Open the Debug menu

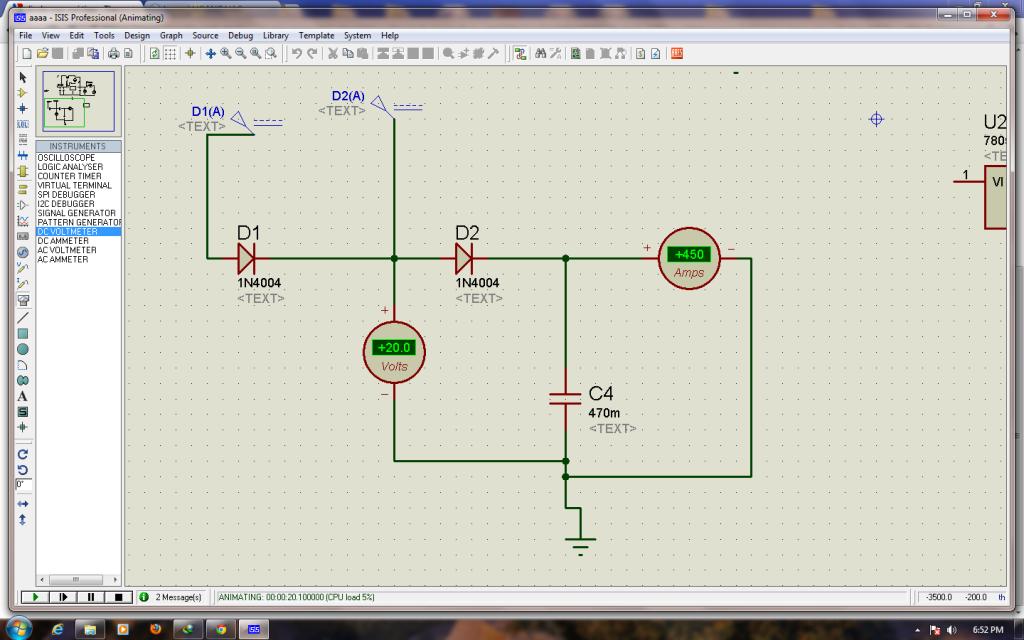coord(240,35)
